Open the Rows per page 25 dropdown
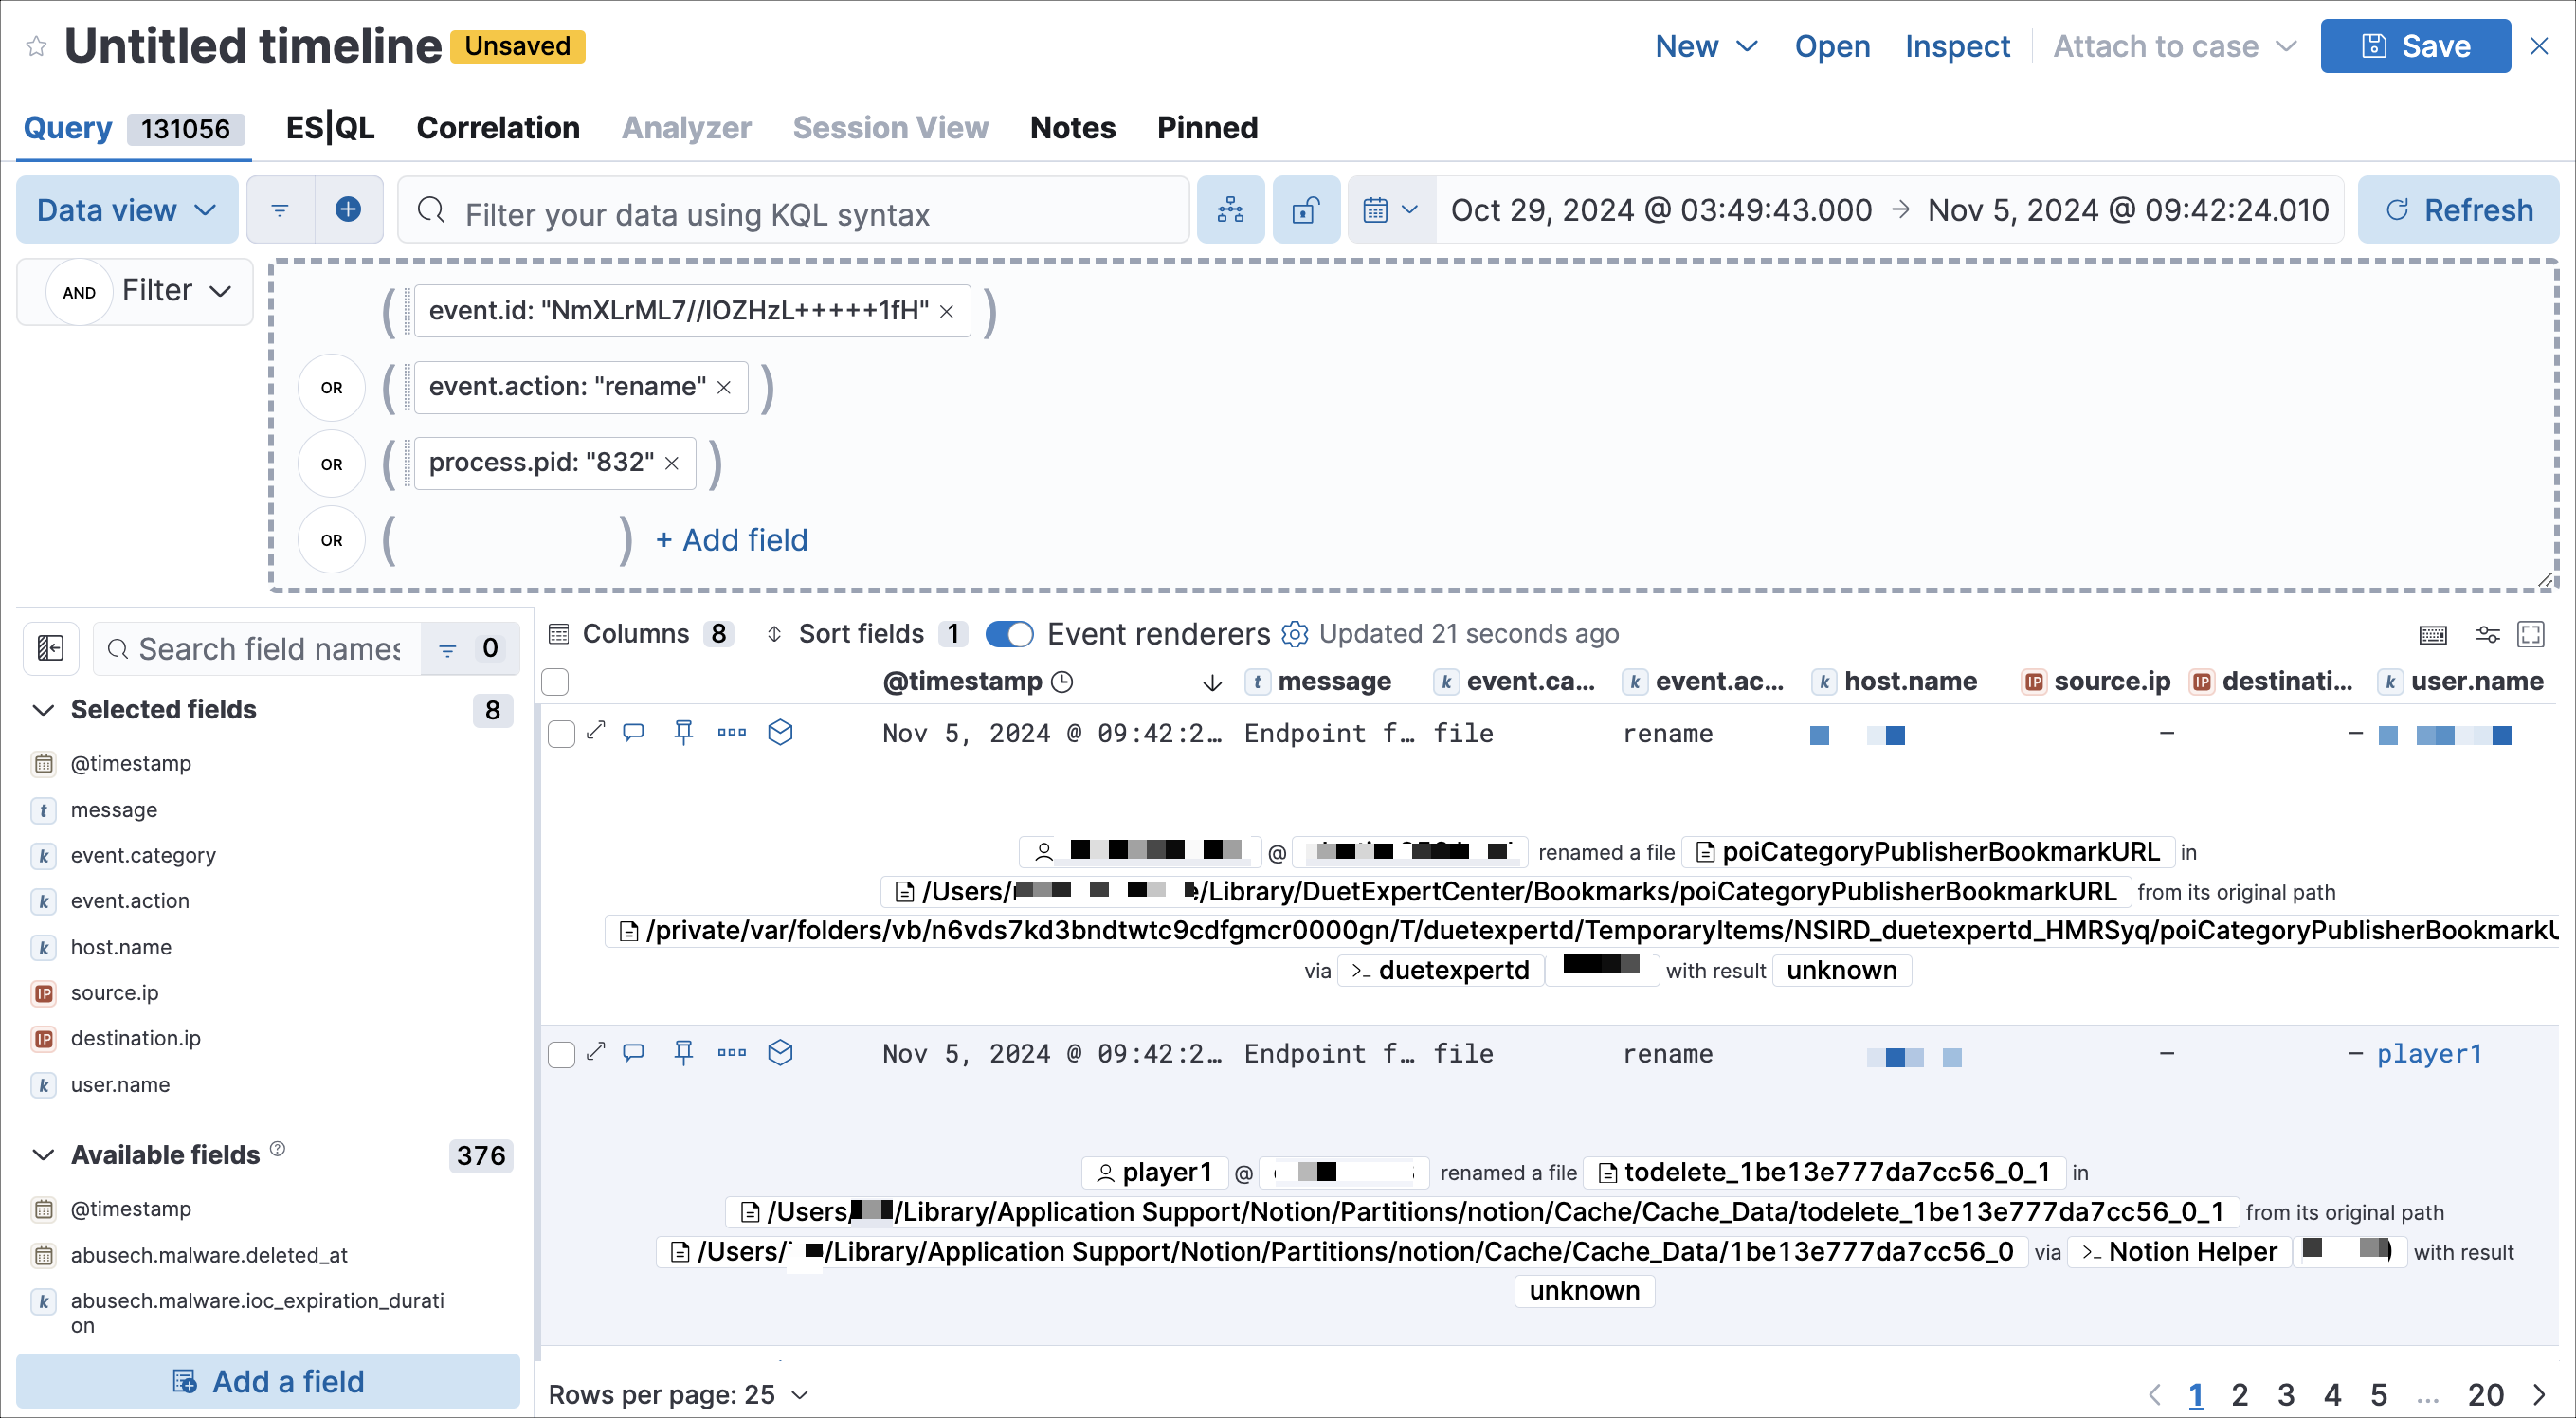This screenshot has width=2576, height=1418. [680, 1394]
